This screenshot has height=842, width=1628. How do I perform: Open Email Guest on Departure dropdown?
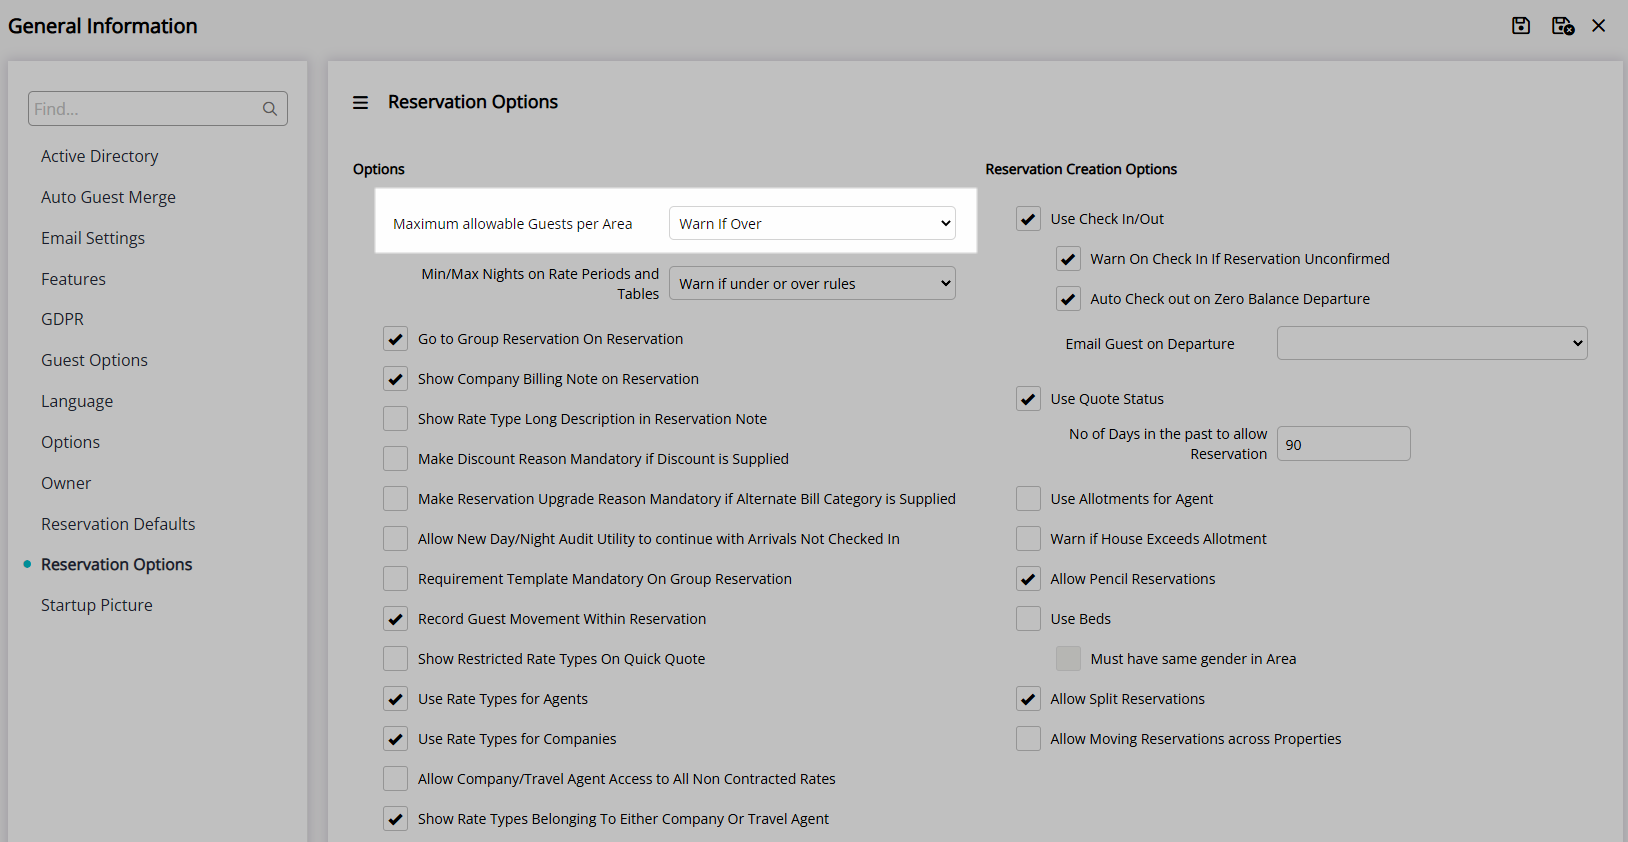(x=1432, y=343)
